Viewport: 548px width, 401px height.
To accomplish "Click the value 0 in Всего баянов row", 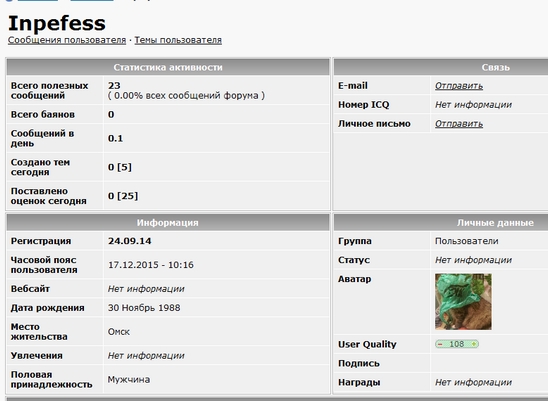I will (111, 115).
